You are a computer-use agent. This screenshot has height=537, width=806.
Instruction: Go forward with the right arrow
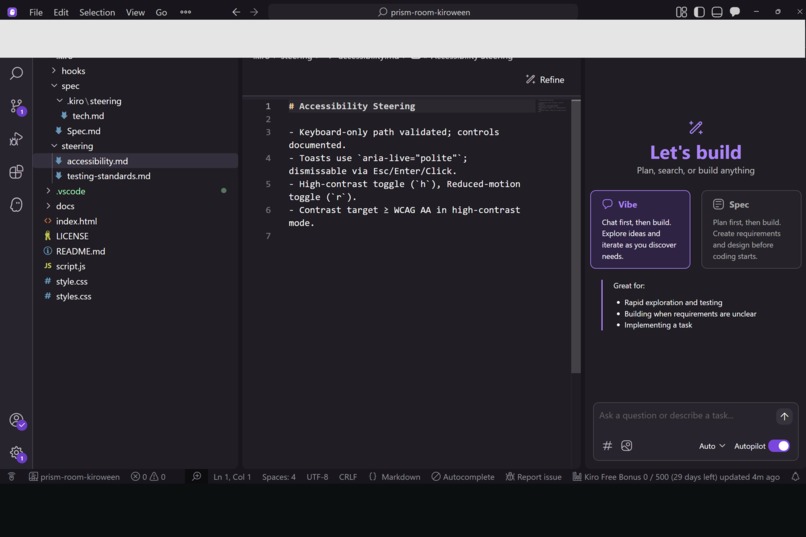254,12
